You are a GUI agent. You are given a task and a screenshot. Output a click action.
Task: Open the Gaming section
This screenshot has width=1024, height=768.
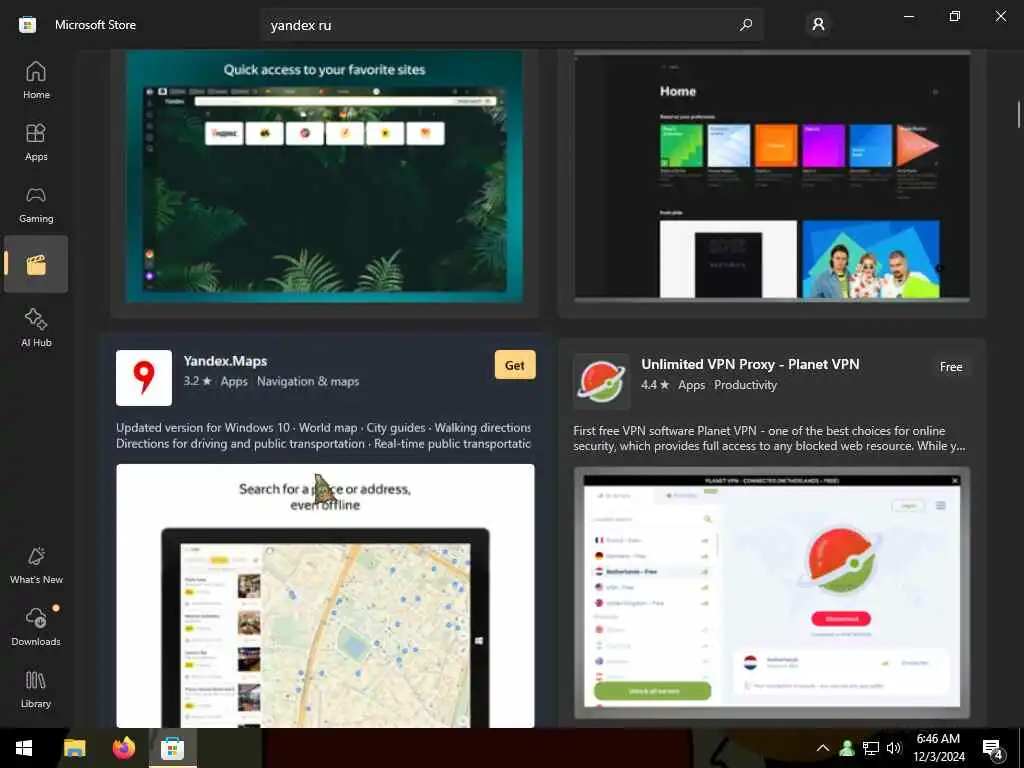click(36, 204)
